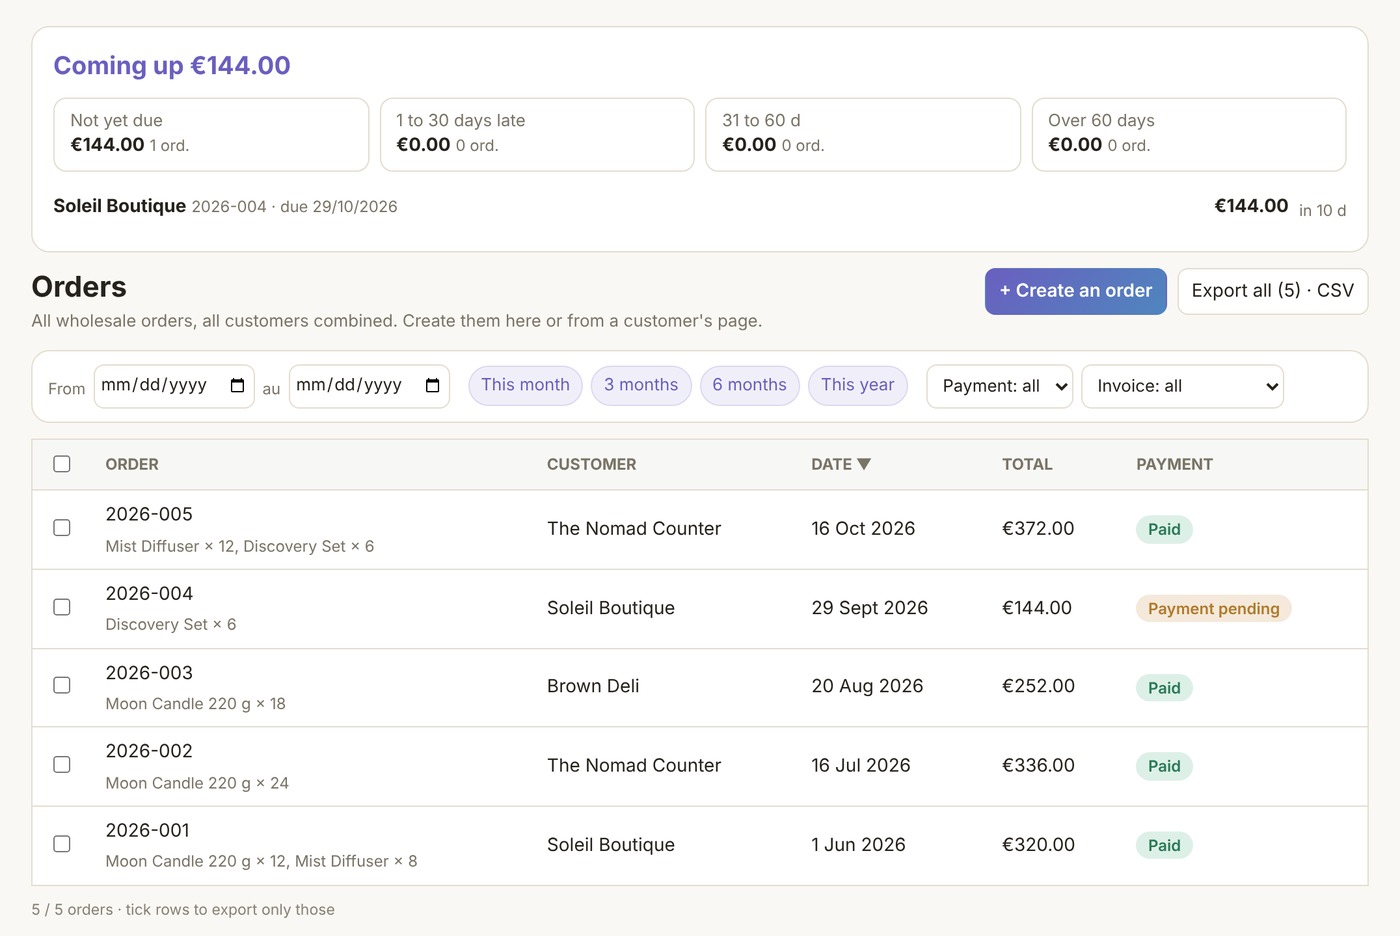Tick the checkbox for order 2026-005
The height and width of the screenshot is (936, 1400).
click(62, 528)
